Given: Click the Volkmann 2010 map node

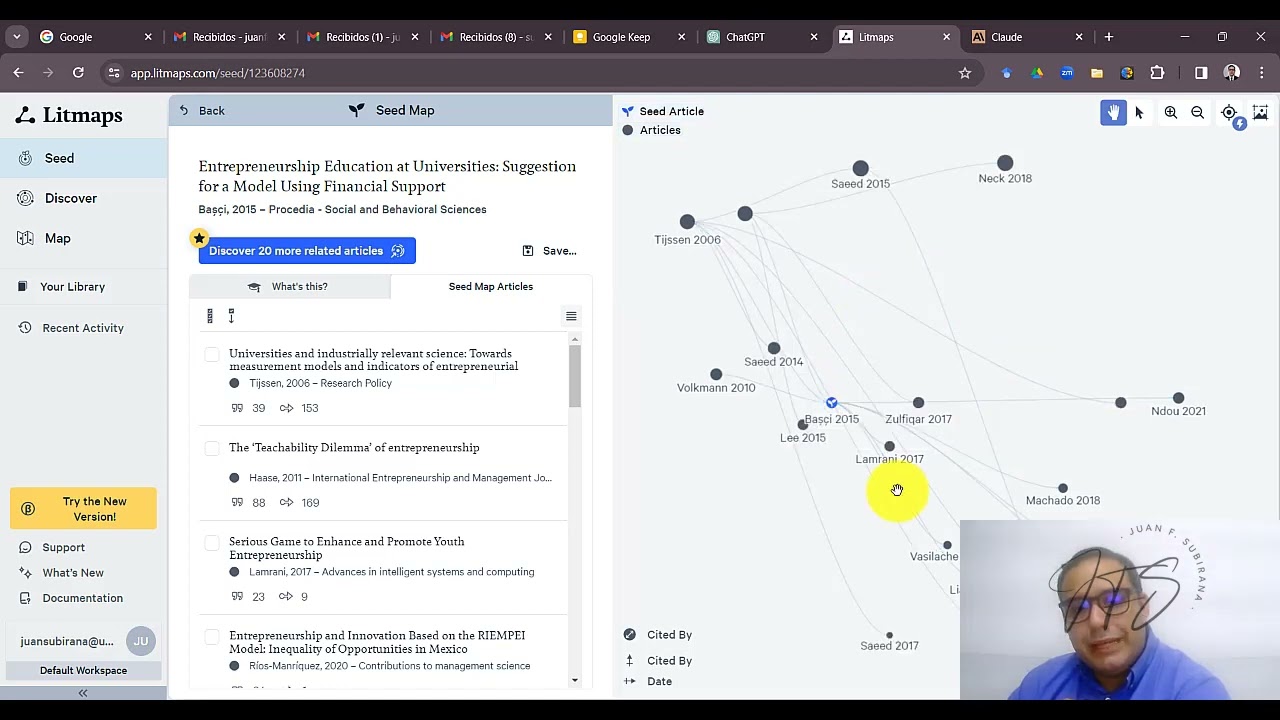Looking at the screenshot, I should [x=716, y=375].
